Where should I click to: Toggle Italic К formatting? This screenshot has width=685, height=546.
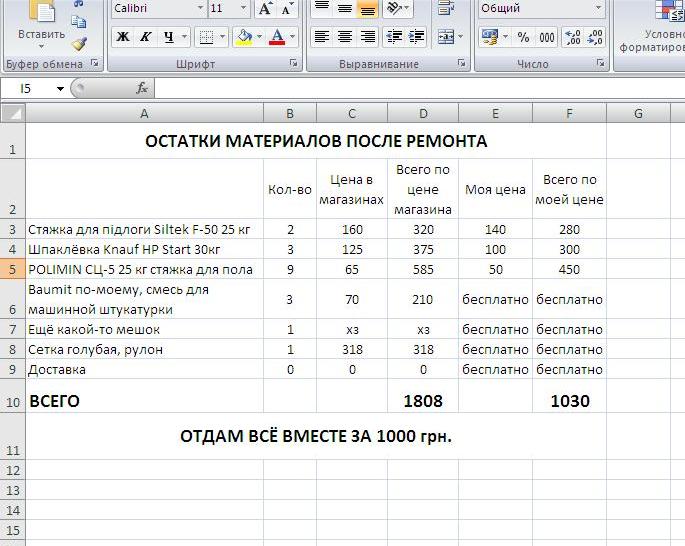[145, 37]
